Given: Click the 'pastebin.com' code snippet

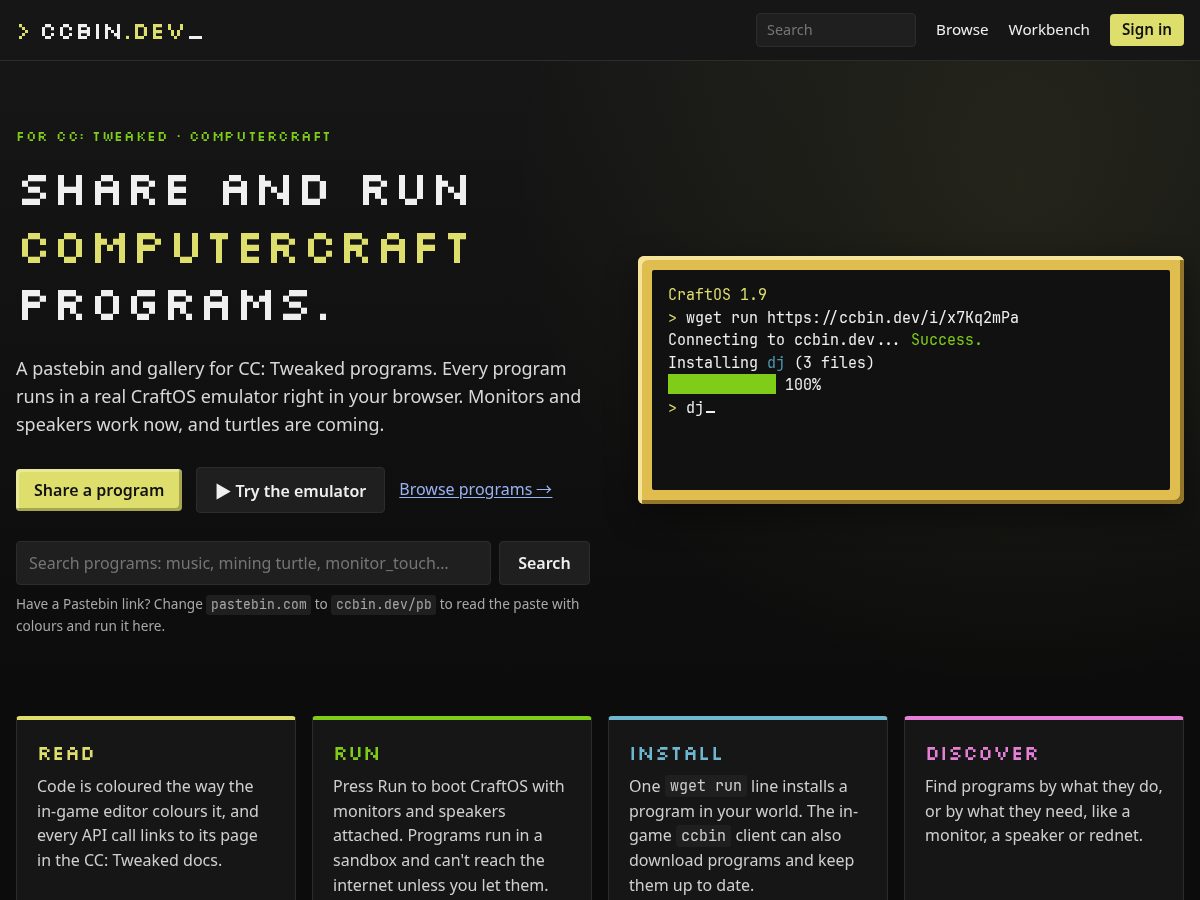Looking at the screenshot, I should pyautogui.click(x=260, y=604).
